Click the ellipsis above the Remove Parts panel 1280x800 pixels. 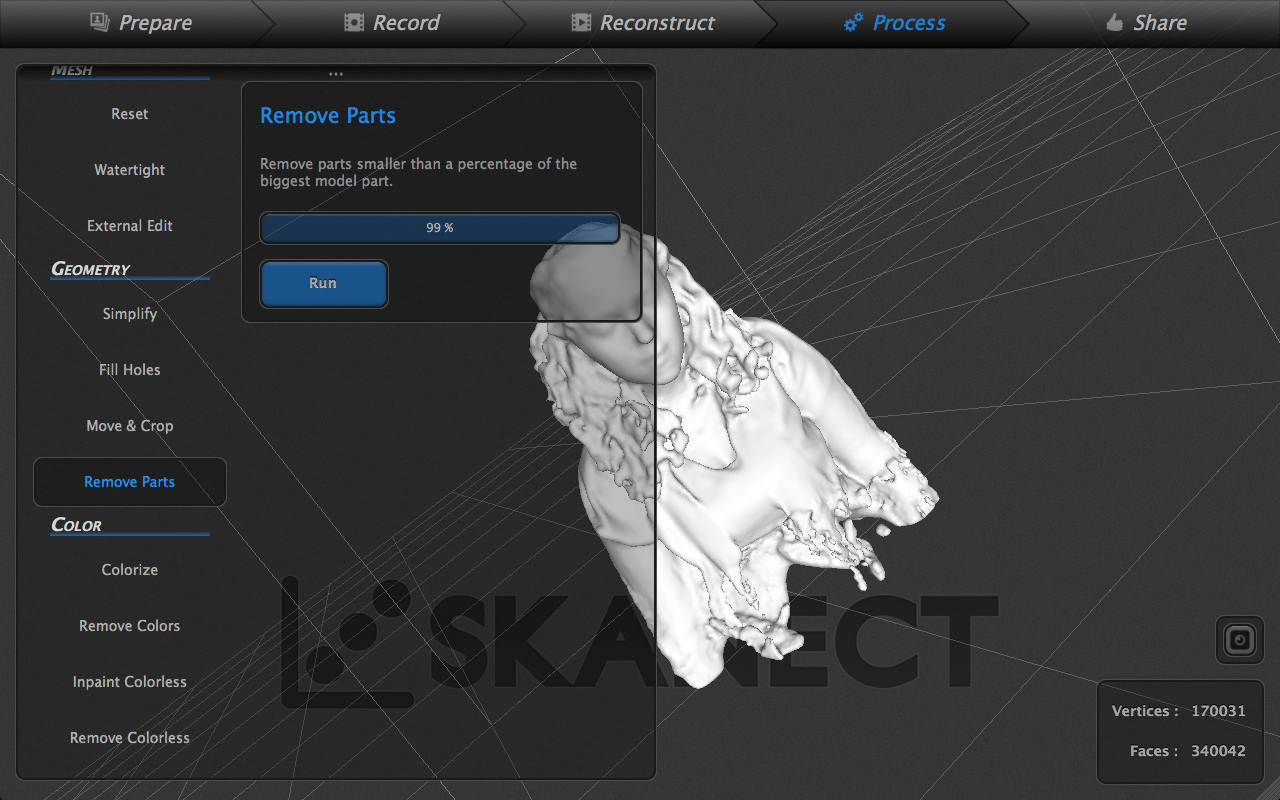(x=335, y=71)
